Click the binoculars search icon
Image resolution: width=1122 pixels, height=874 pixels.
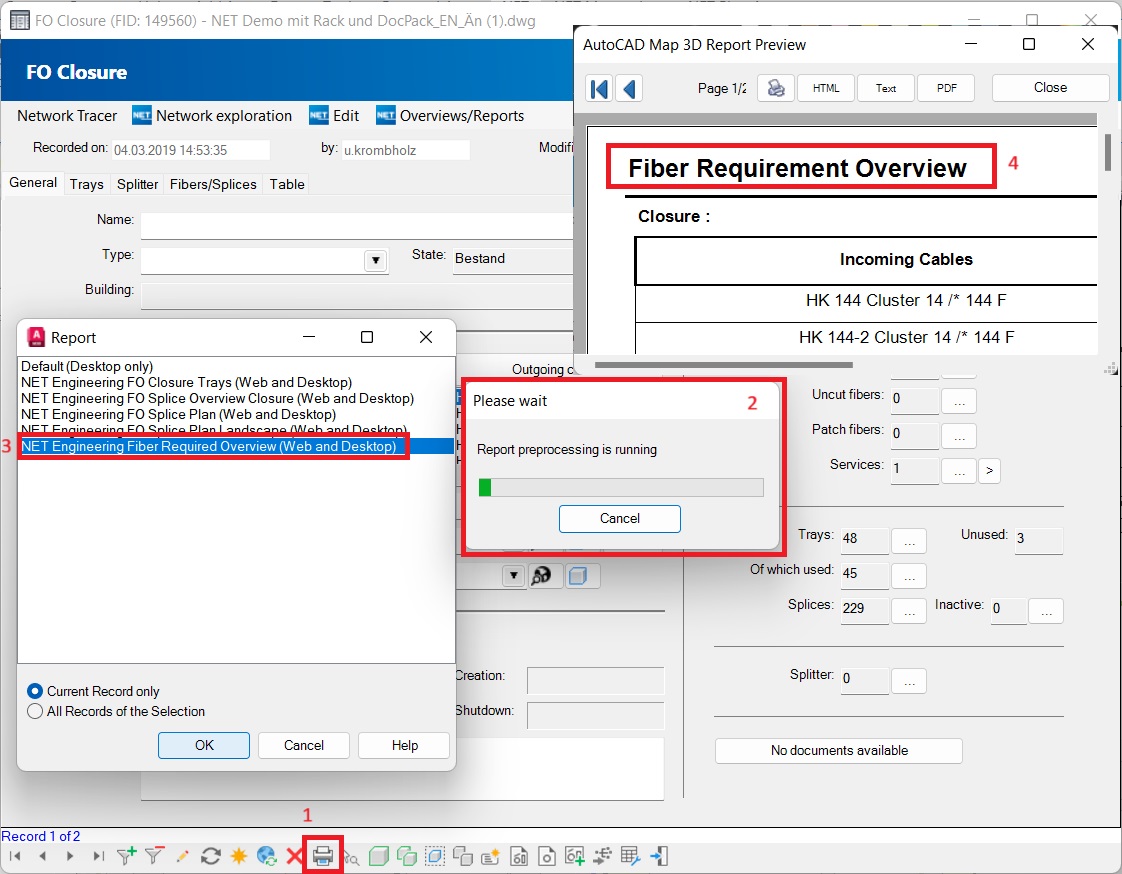pos(542,576)
